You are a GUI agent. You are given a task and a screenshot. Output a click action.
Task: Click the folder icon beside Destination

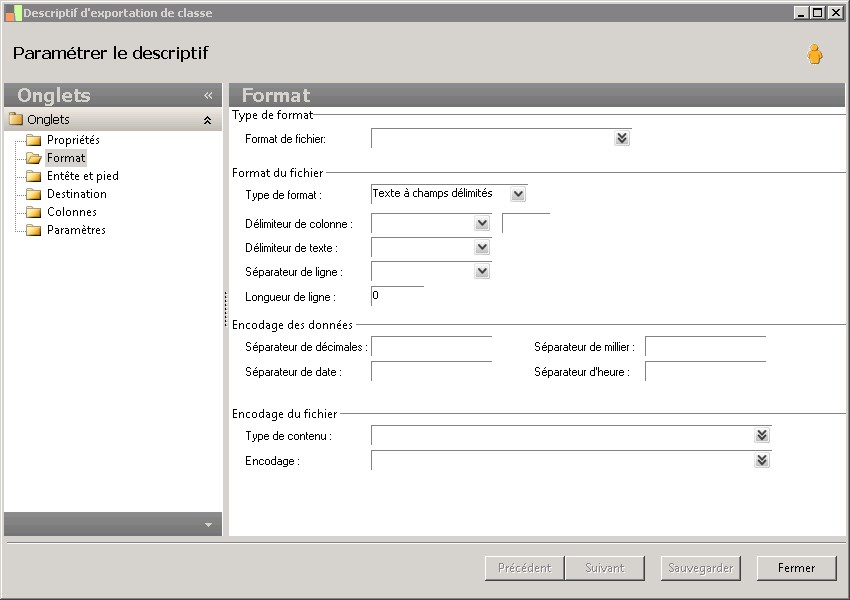[34, 194]
